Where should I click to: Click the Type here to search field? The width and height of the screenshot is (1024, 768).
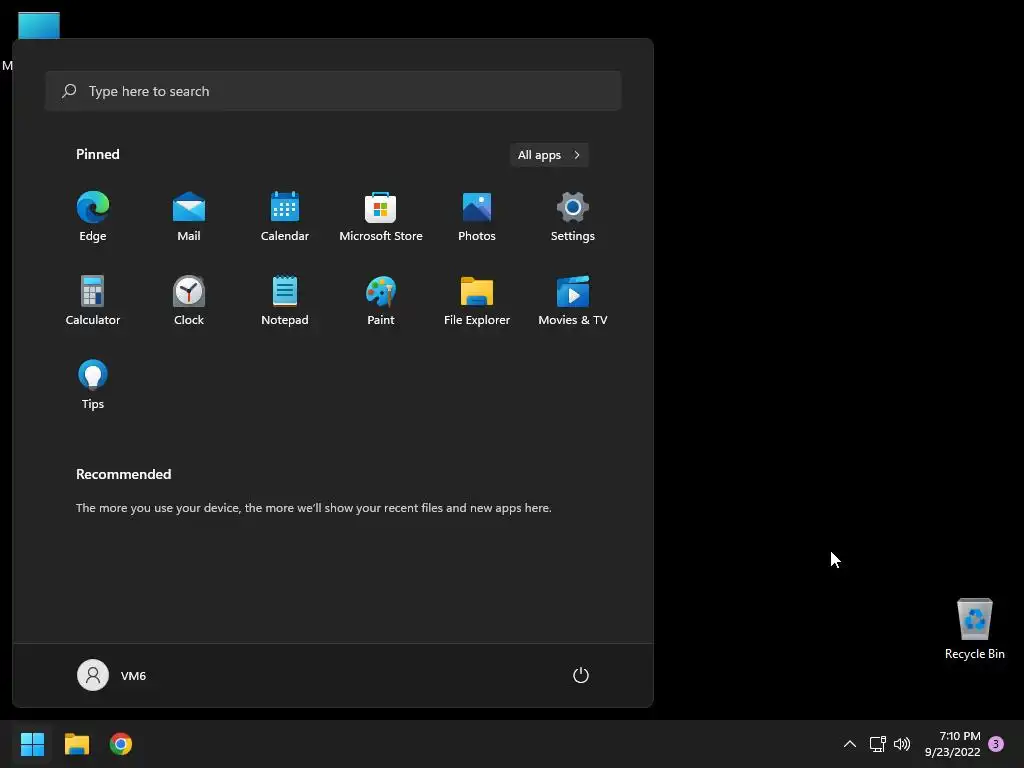tap(333, 91)
